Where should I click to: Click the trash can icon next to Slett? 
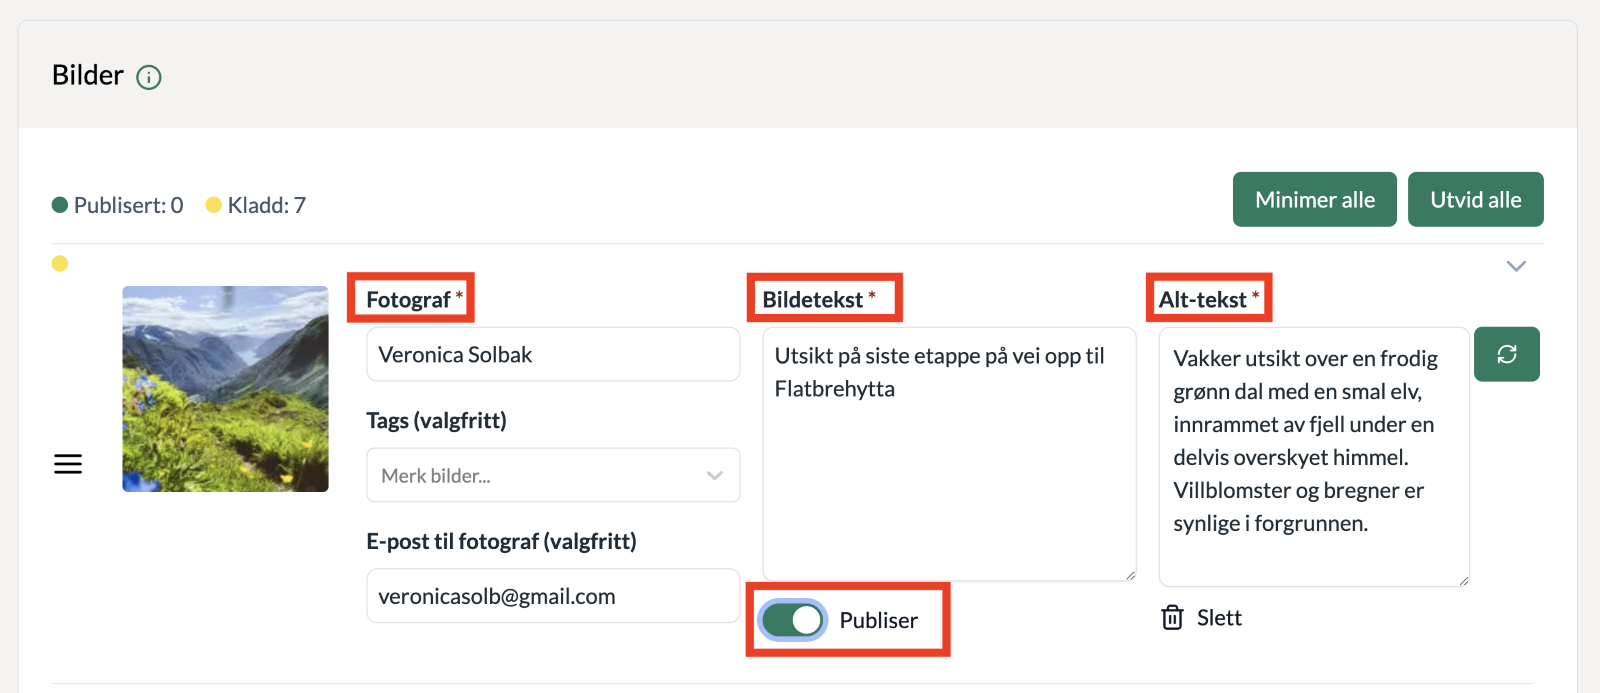[x=1172, y=618]
